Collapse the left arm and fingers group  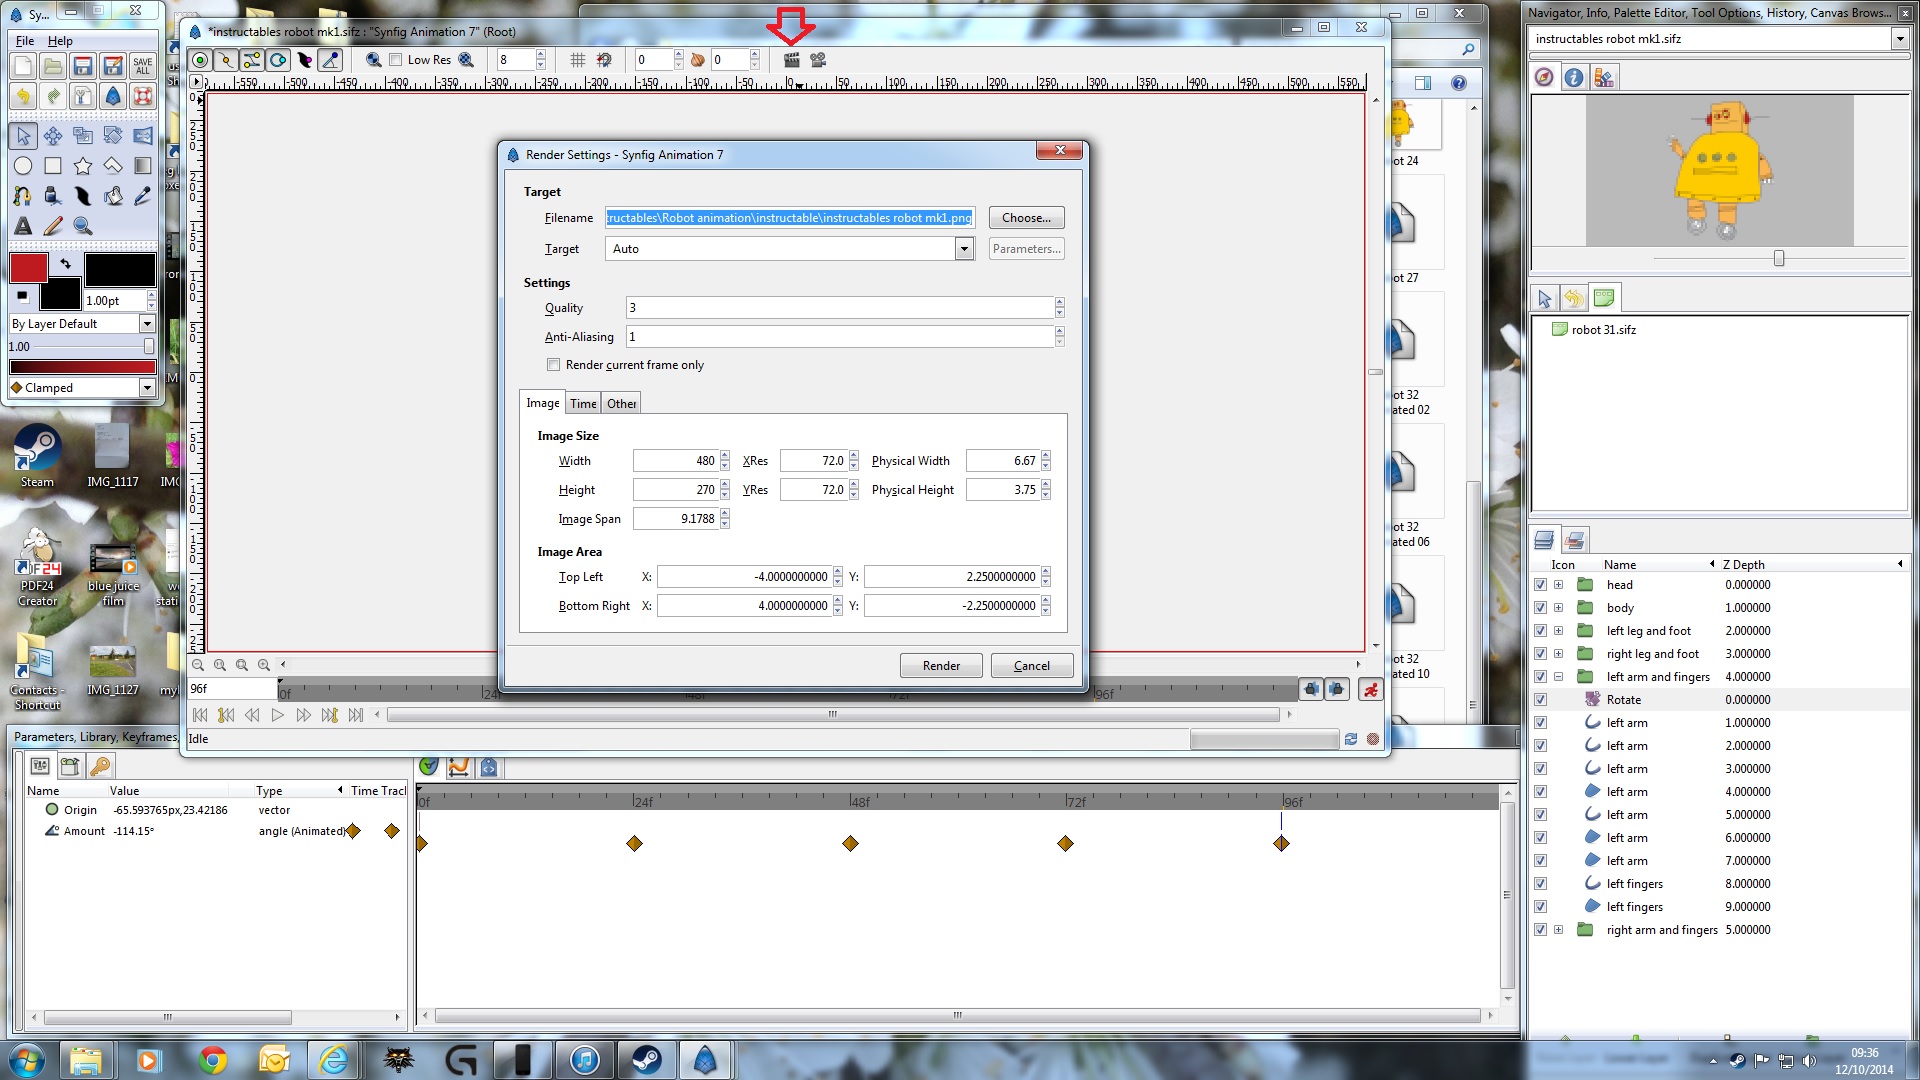pyautogui.click(x=1558, y=677)
